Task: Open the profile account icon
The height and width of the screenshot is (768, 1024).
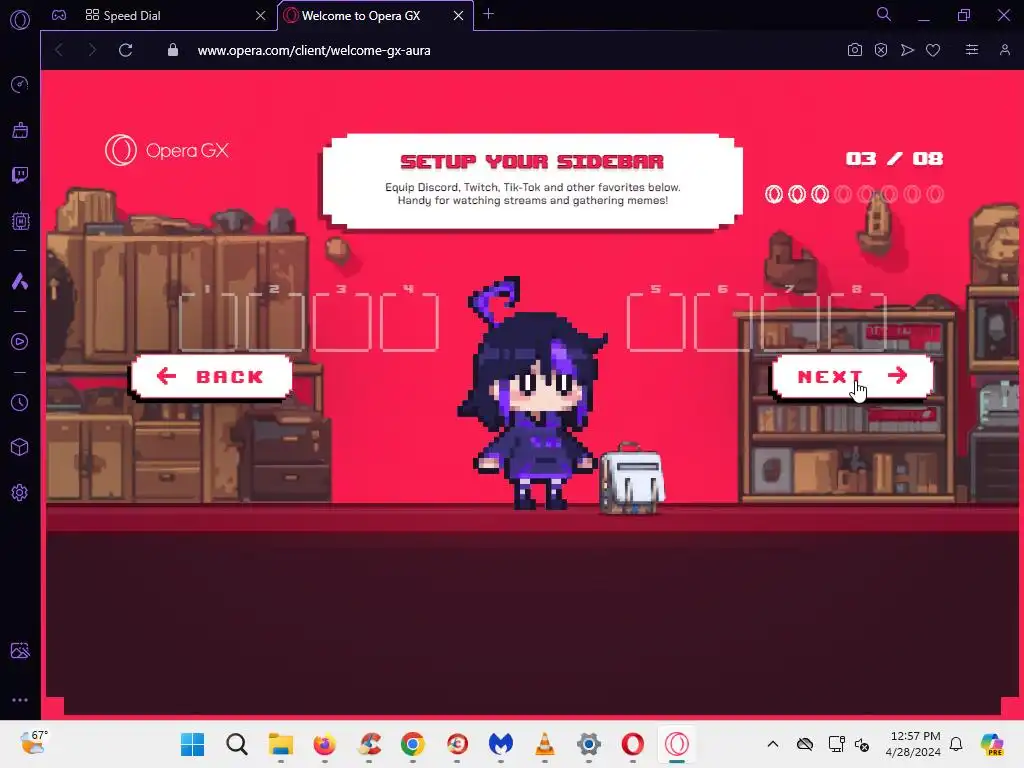Action: pyautogui.click(x=1005, y=50)
